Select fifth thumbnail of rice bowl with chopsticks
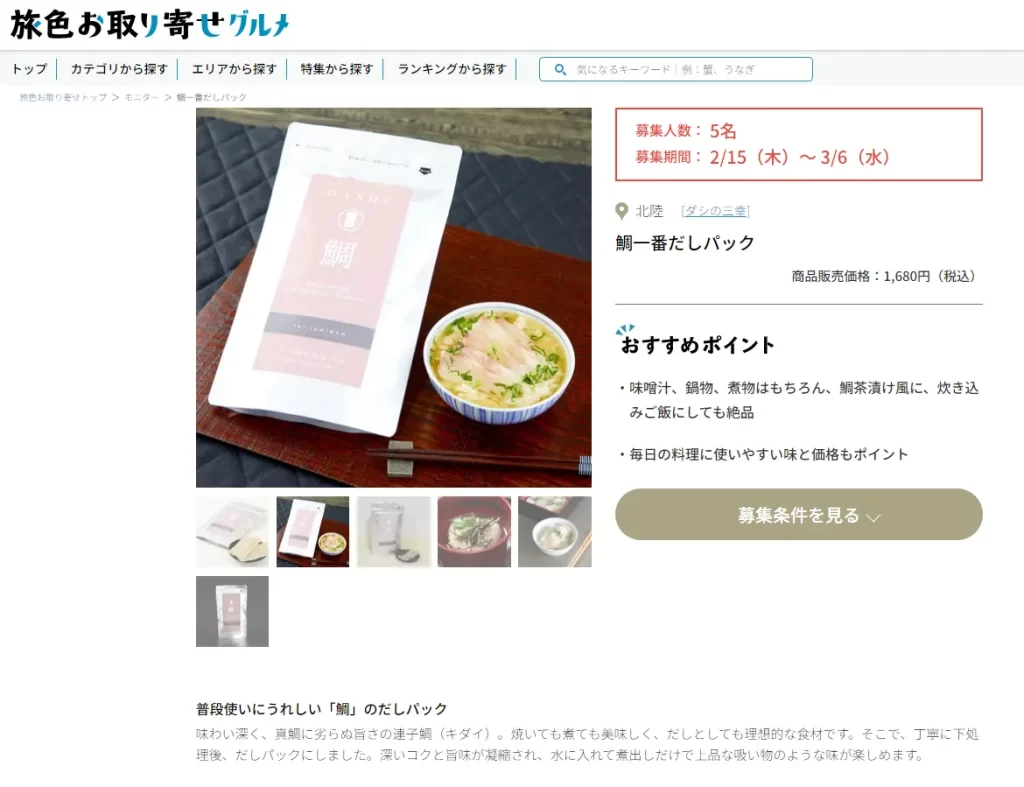Screen dimensions: 1024x787 point(554,532)
